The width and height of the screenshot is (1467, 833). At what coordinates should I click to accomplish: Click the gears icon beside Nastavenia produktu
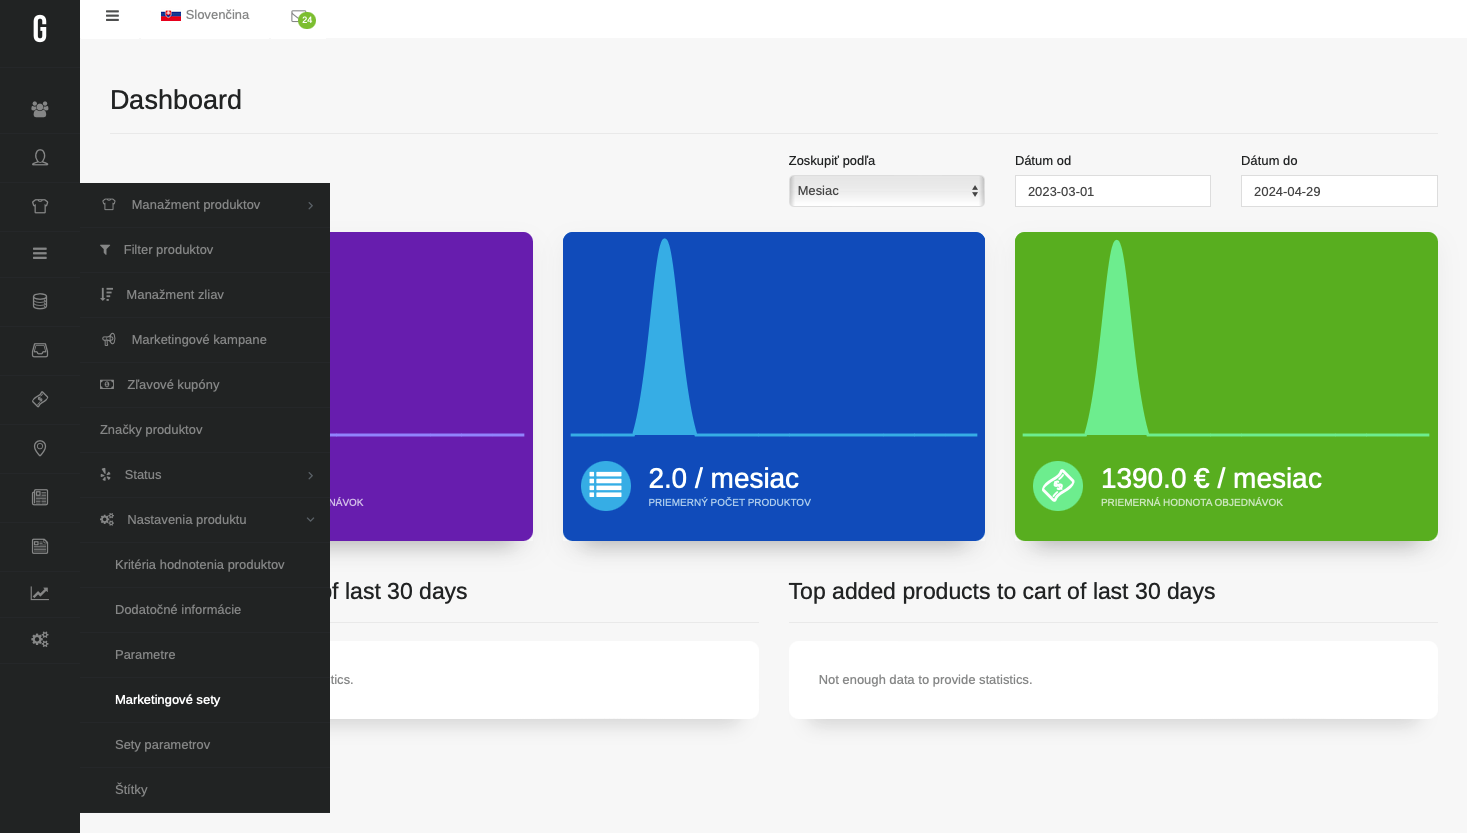point(107,520)
